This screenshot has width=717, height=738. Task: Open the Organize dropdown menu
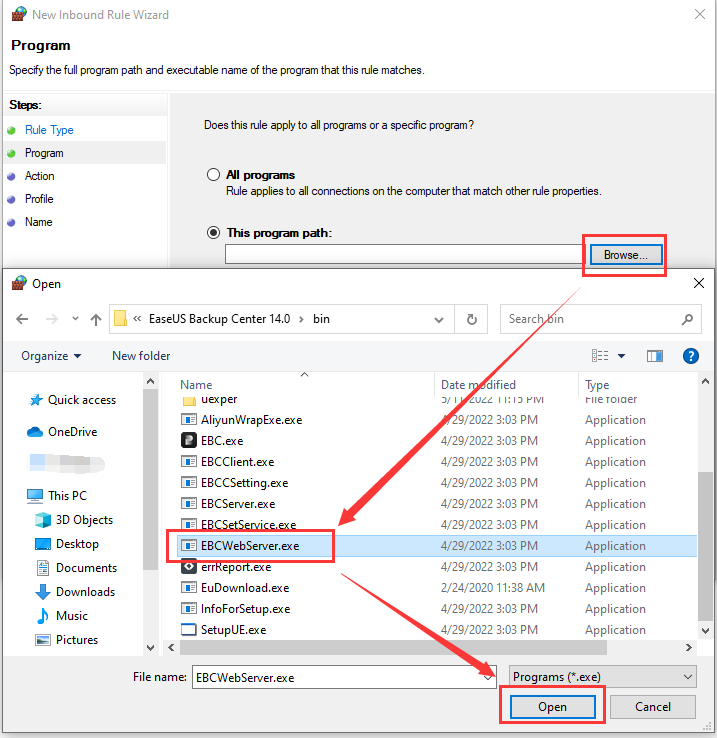51,356
